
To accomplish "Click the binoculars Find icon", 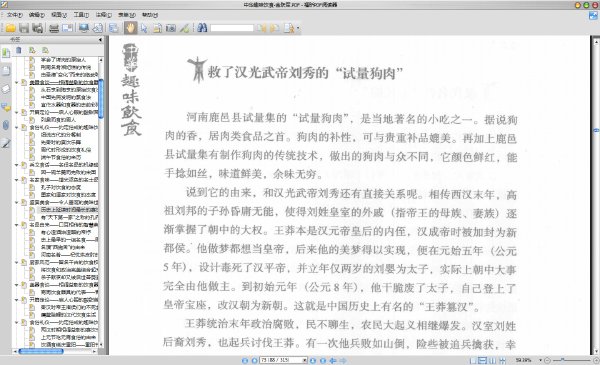I will [202, 28].
